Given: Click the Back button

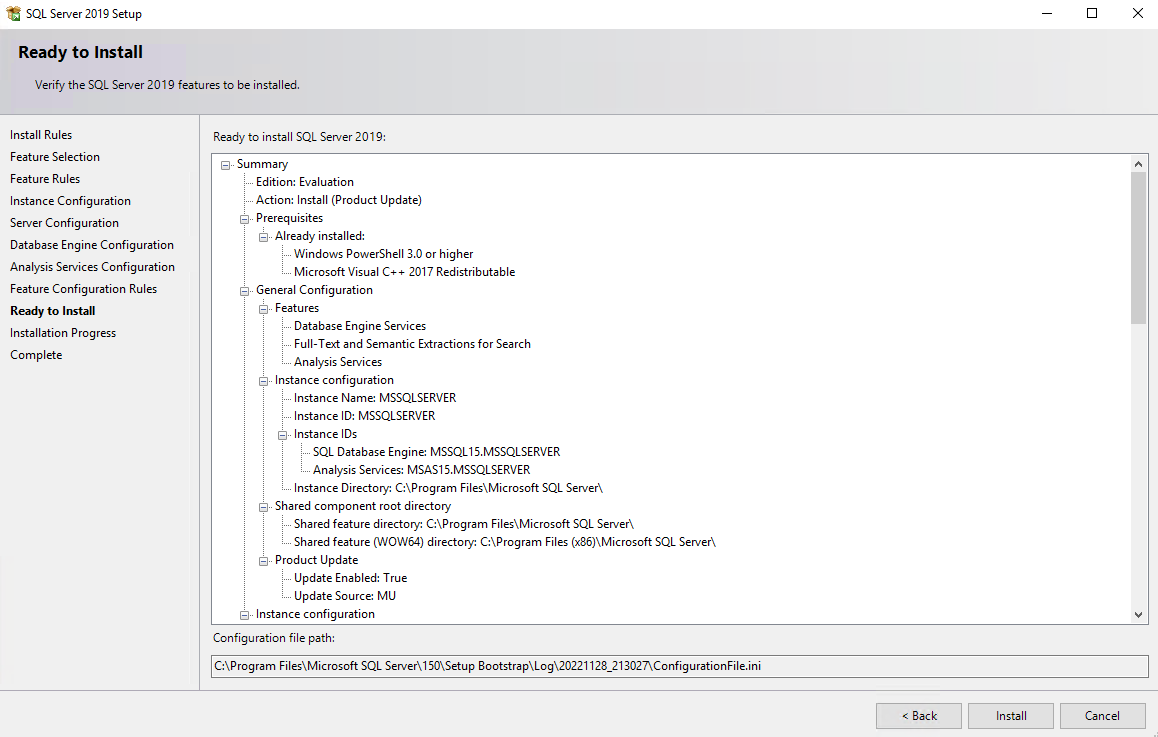Looking at the screenshot, I should pyautogui.click(x=919, y=716).
